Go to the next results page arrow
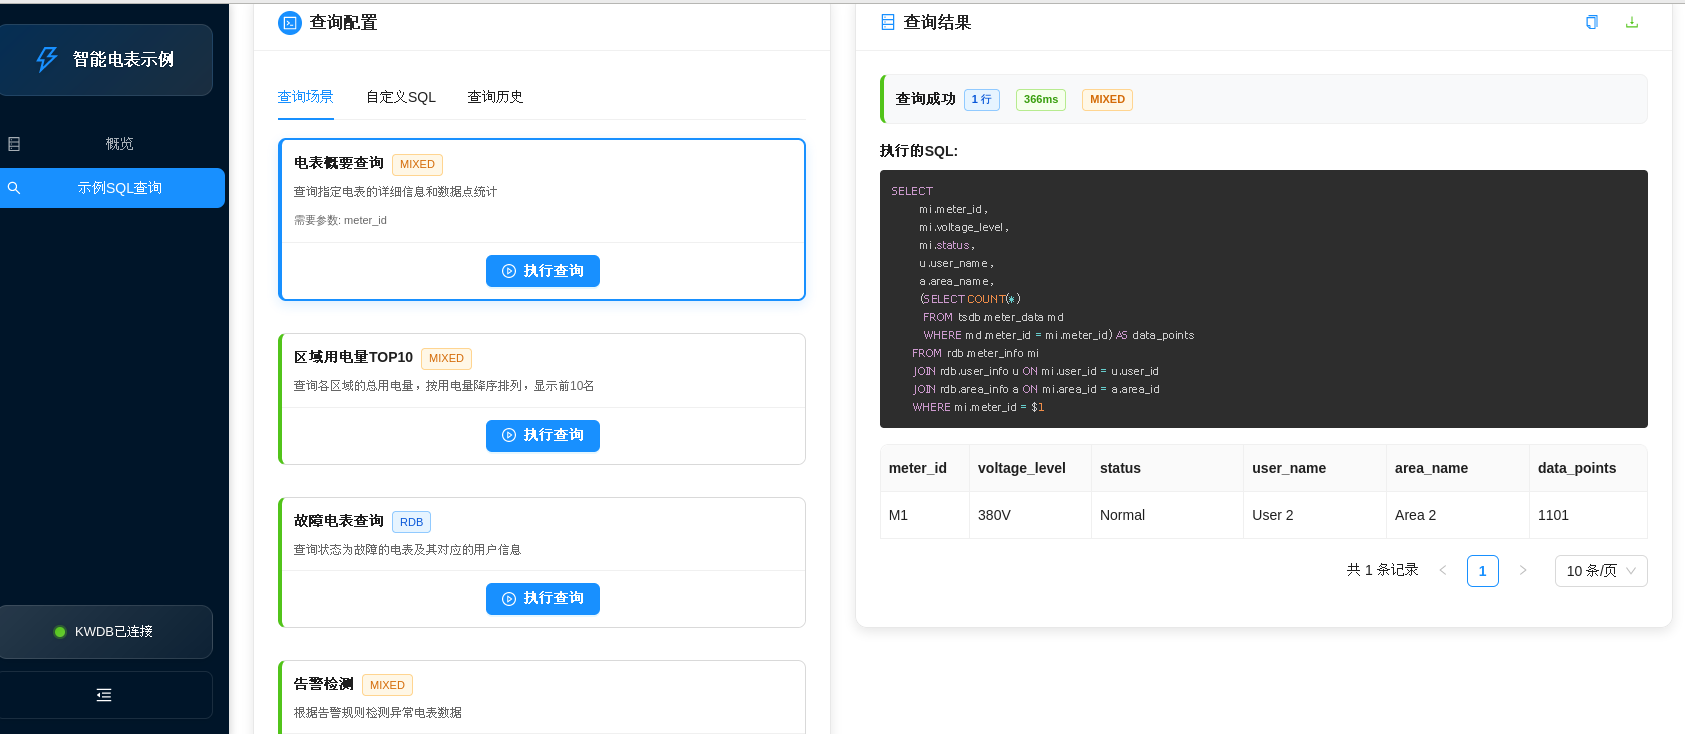Viewport: 1685px width, 734px height. (x=1523, y=570)
